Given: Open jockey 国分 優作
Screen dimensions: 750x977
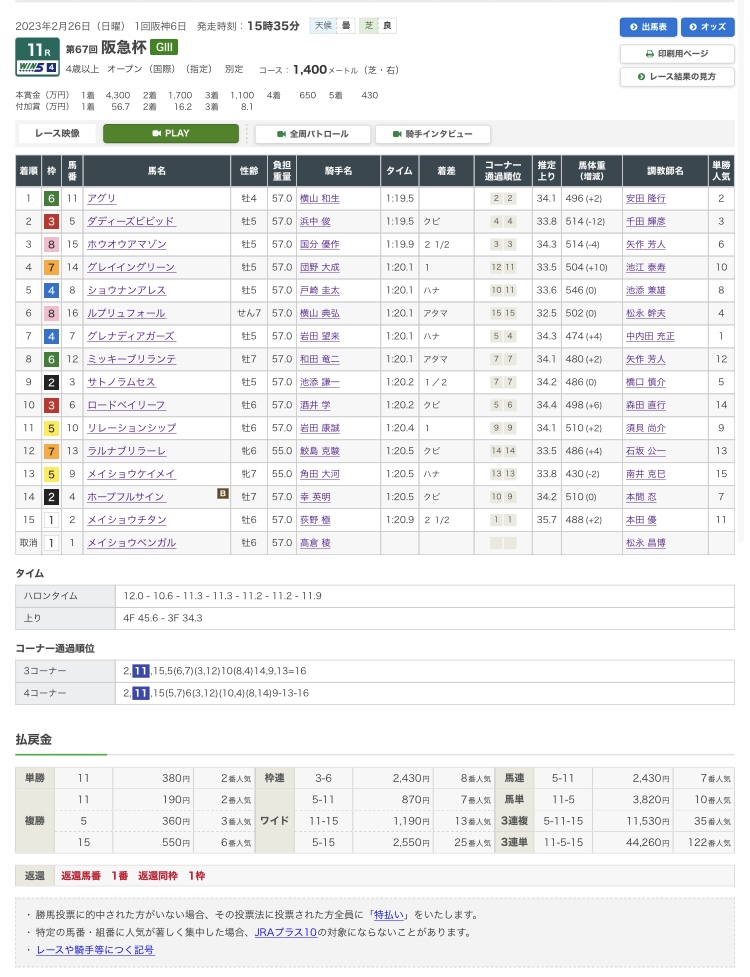Looking at the screenshot, I should [x=320, y=244].
